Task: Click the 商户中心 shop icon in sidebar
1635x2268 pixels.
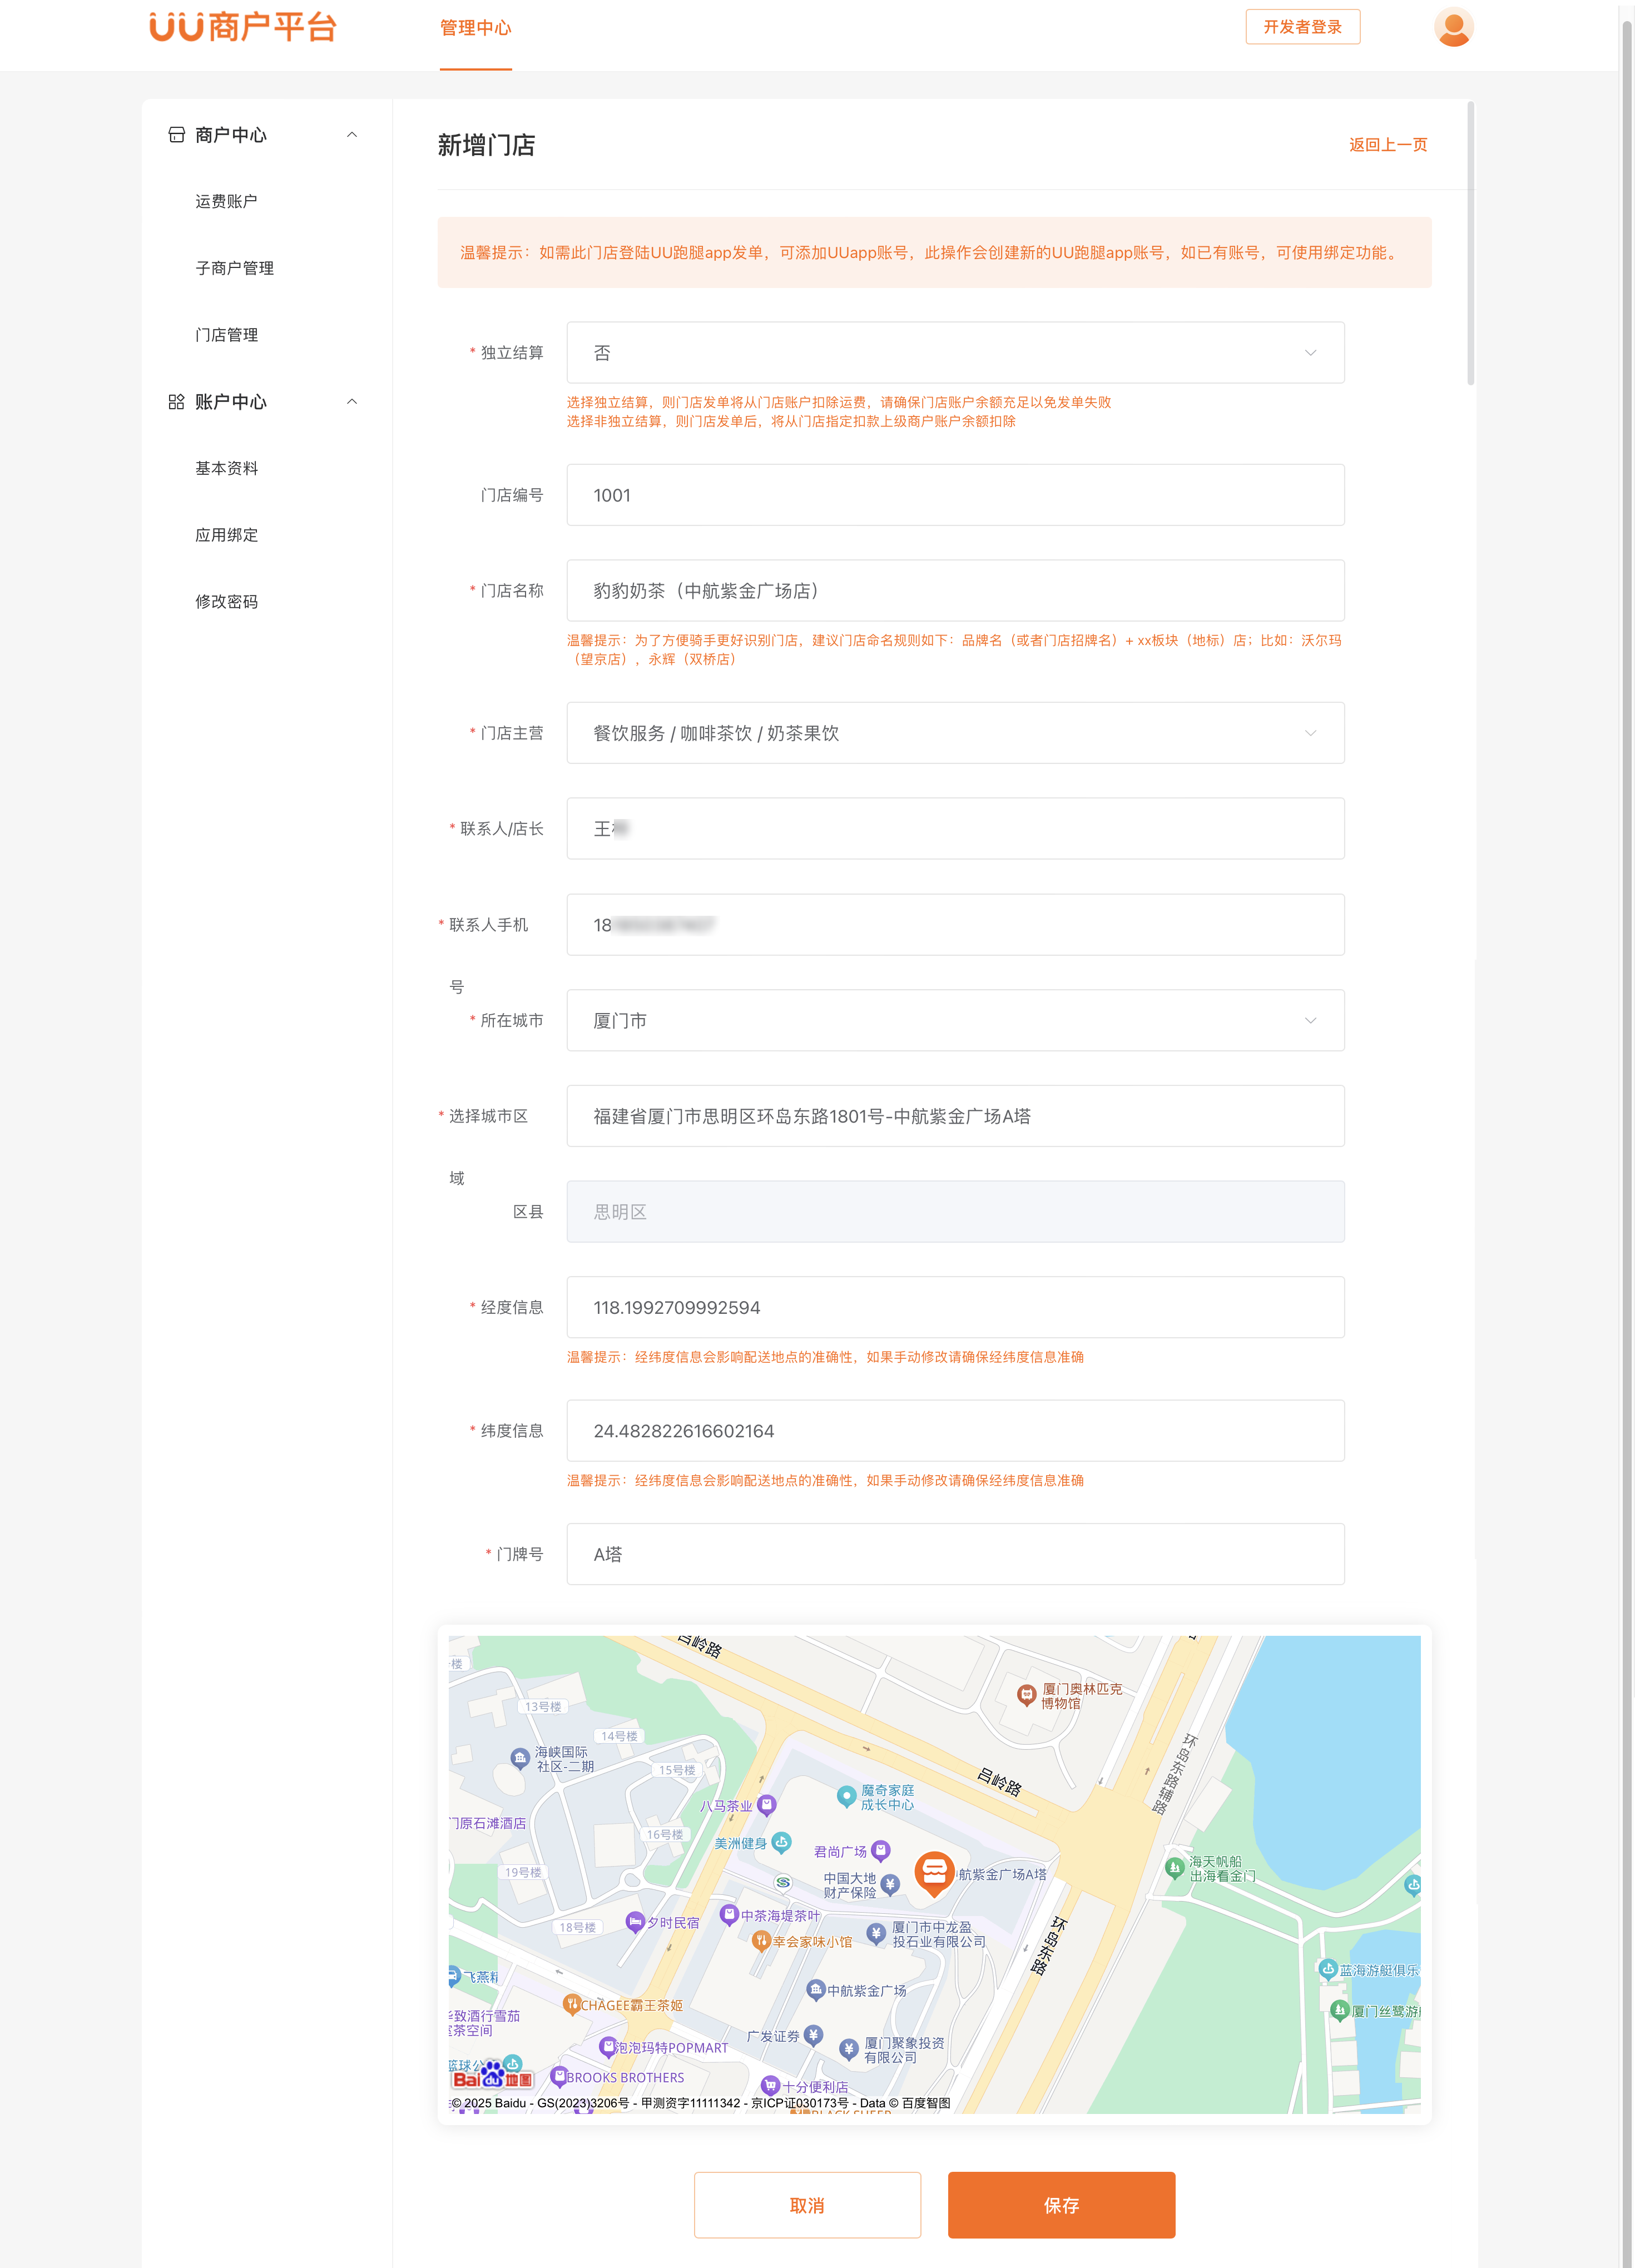Action: coord(177,135)
